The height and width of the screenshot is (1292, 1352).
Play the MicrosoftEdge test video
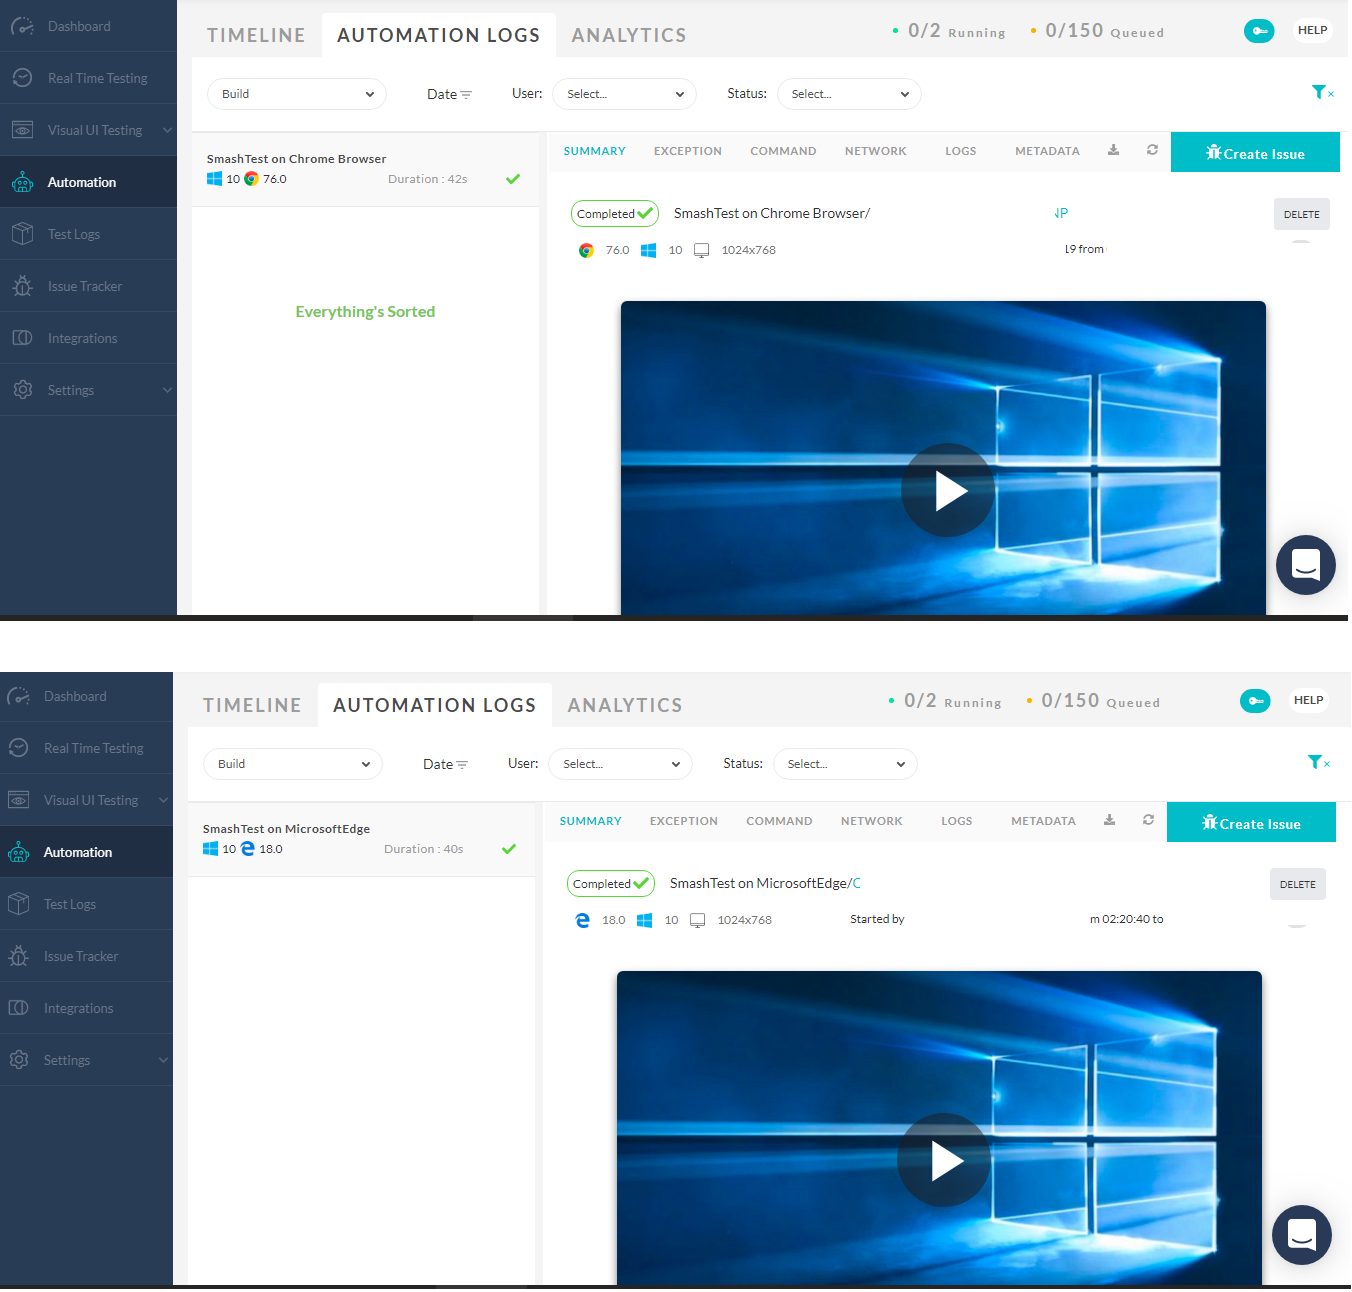tap(944, 1160)
